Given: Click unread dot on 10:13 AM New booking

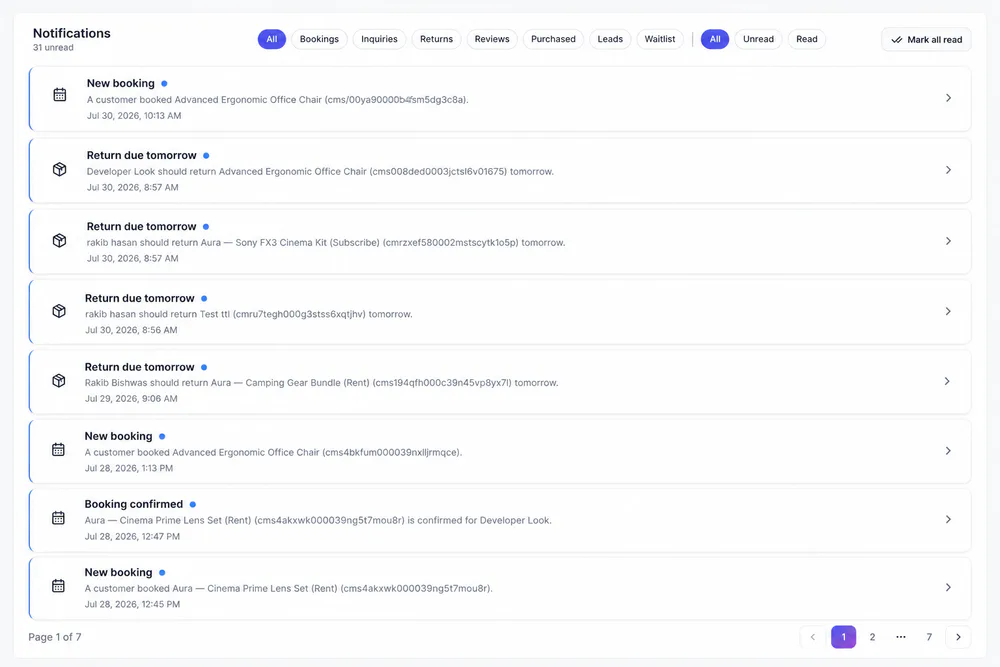Looking at the screenshot, I should click(164, 84).
